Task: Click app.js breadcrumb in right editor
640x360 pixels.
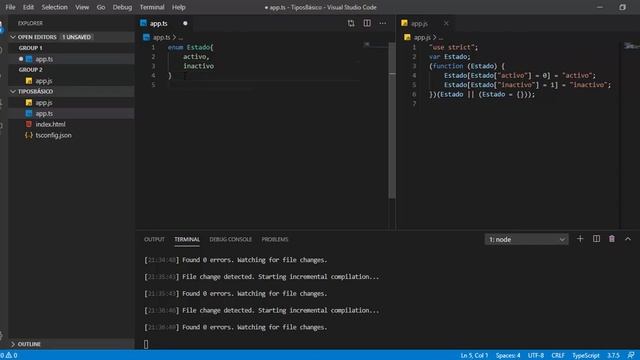Action: tap(422, 37)
